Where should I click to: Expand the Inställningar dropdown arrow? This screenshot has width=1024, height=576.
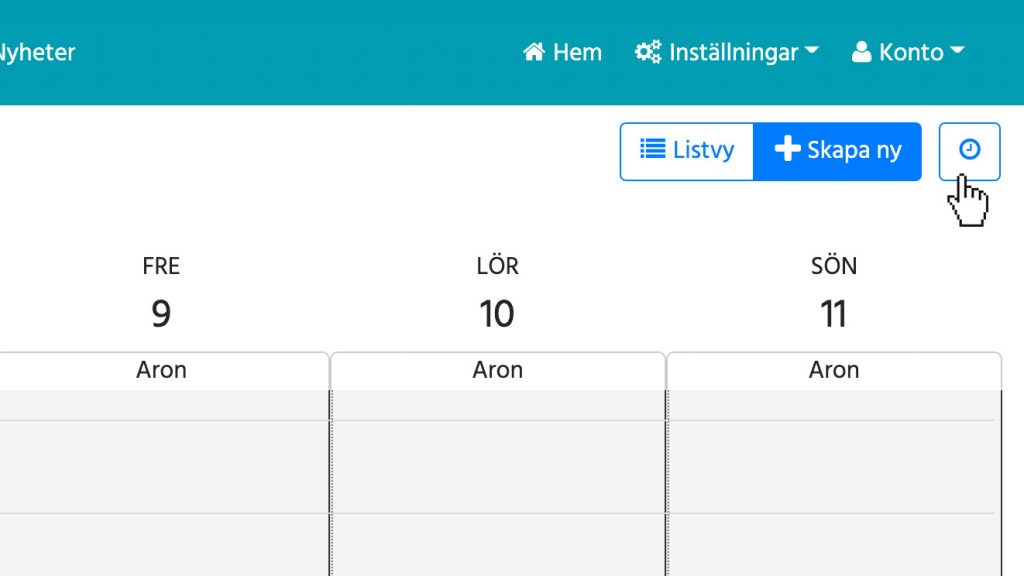coord(812,50)
